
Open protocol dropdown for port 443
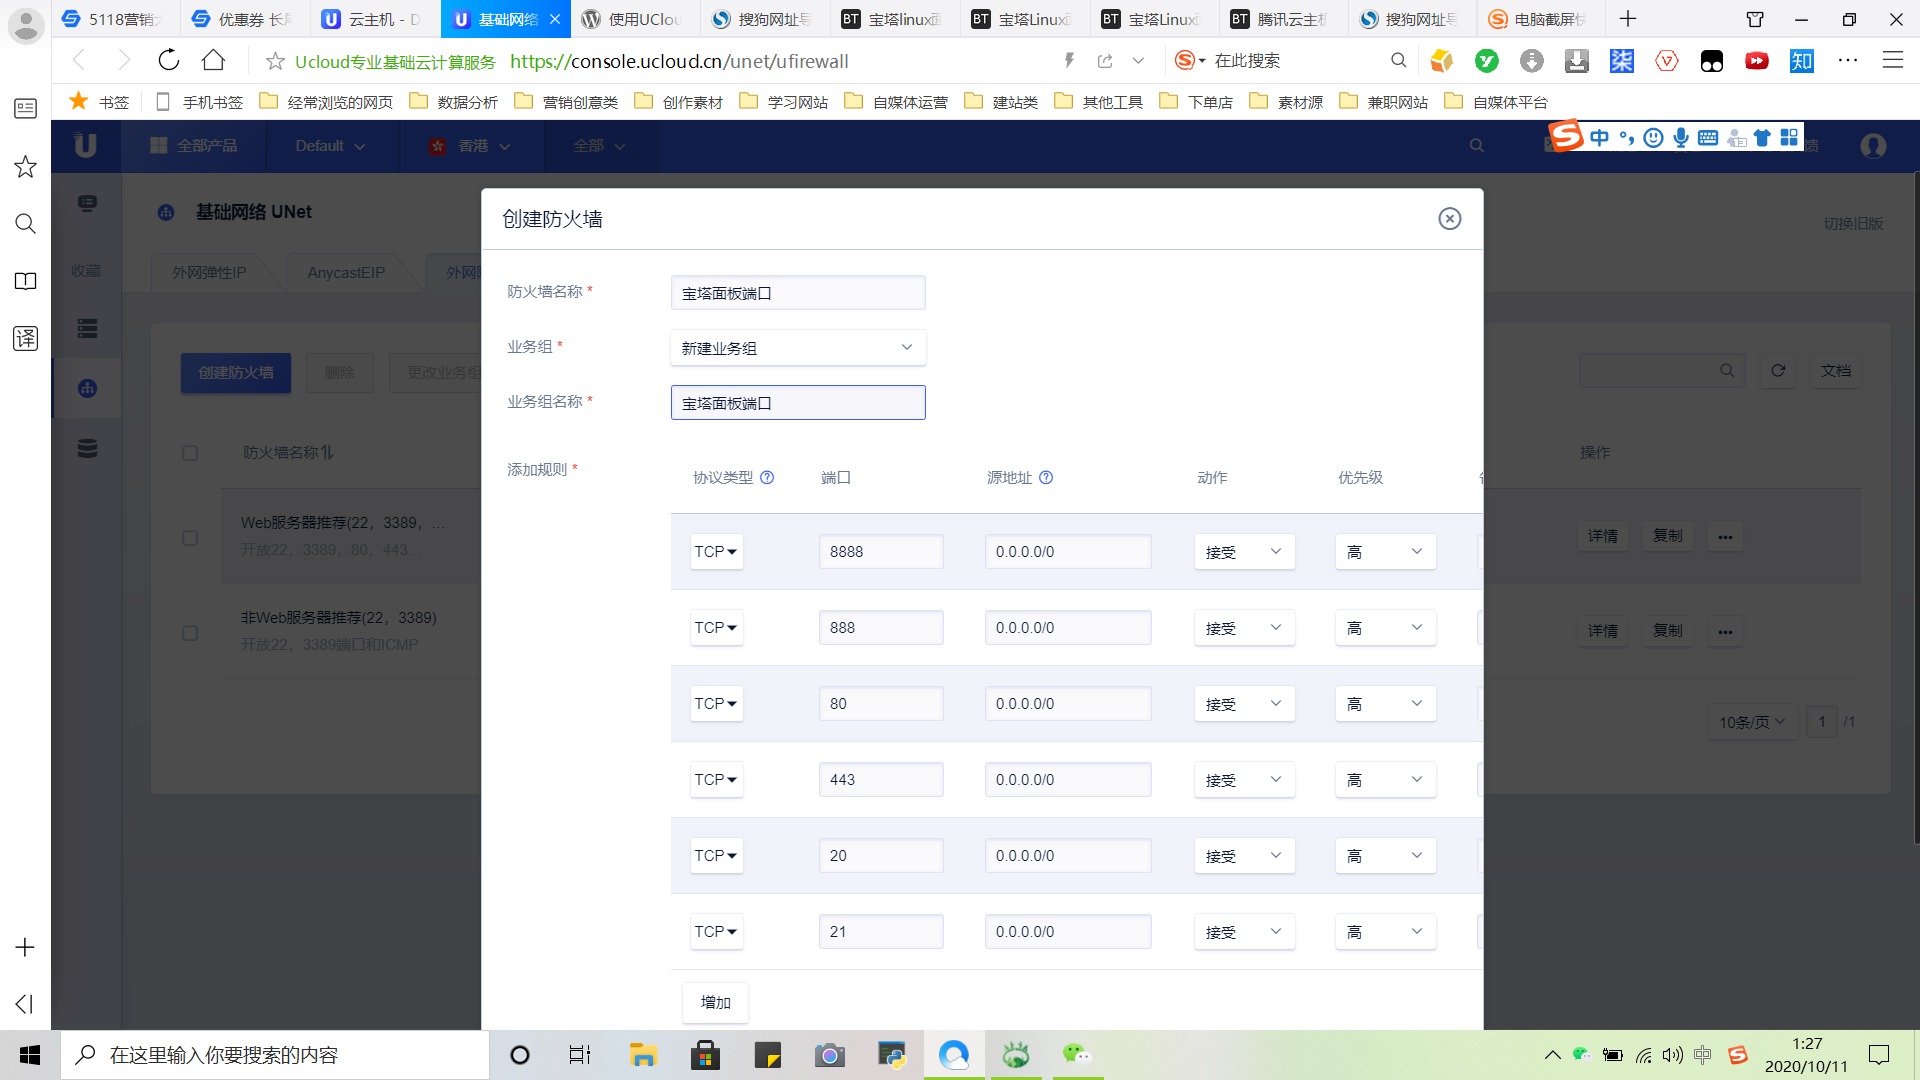click(716, 780)
